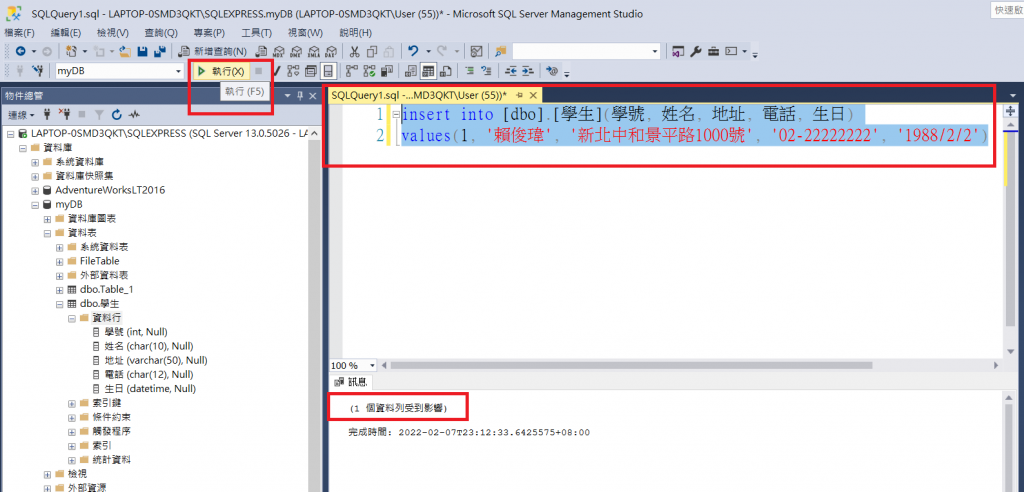Click the Increase Indent icon
The width and height of the screenshot is (1024, 492).
click(x=528, y=71)
